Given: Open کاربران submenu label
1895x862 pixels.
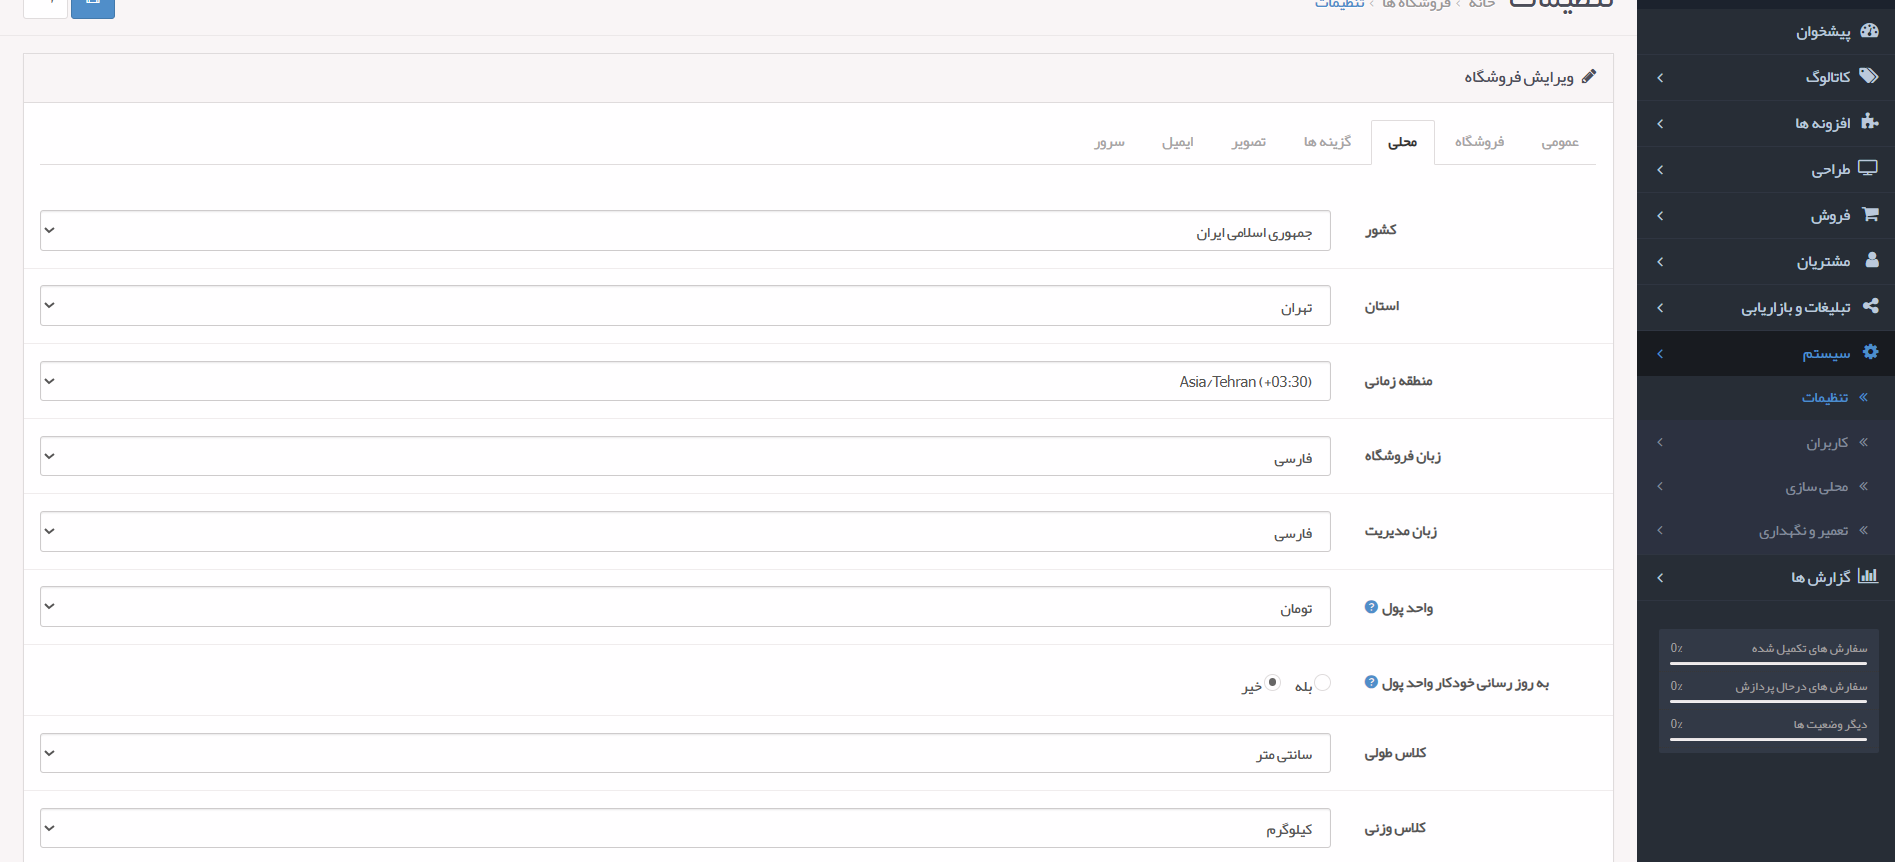Looking at the screenshot, I should click(1827, 443).
